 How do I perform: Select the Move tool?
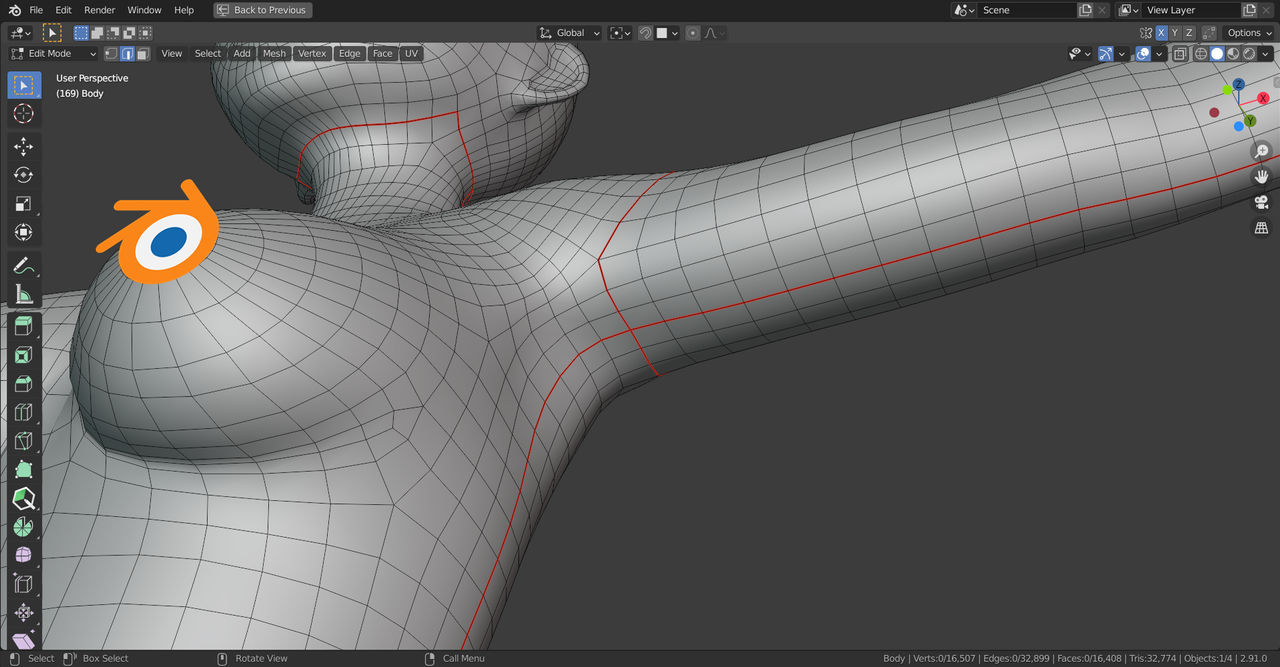24,147
